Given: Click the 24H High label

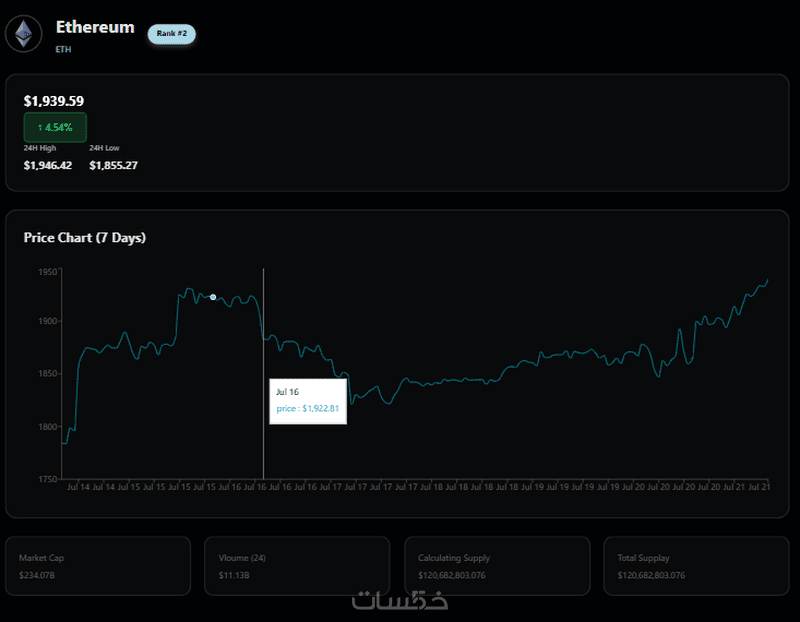Looking at the screenshot, I should point(40,148).
